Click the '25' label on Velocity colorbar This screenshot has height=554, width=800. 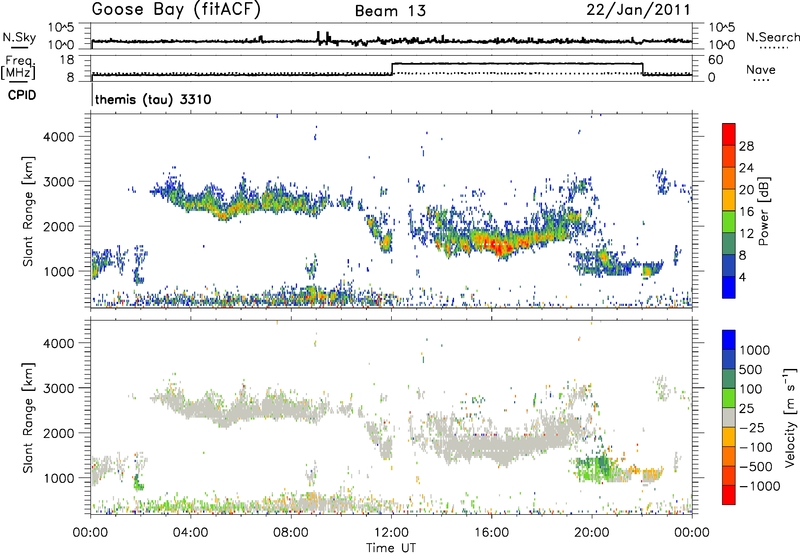(746, 409)
